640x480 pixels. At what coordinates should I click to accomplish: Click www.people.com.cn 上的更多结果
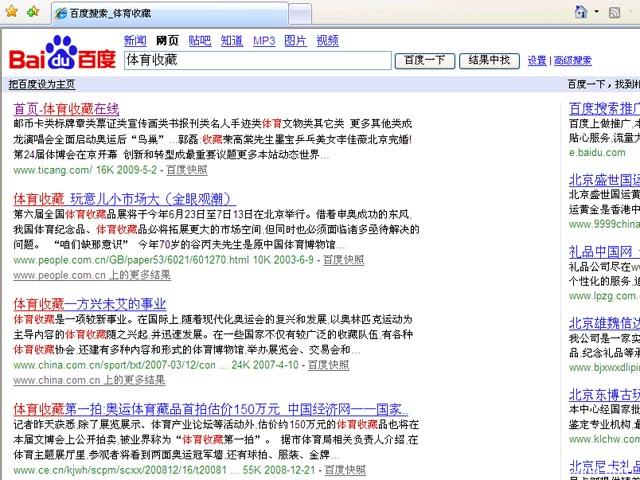click(92, 275)
